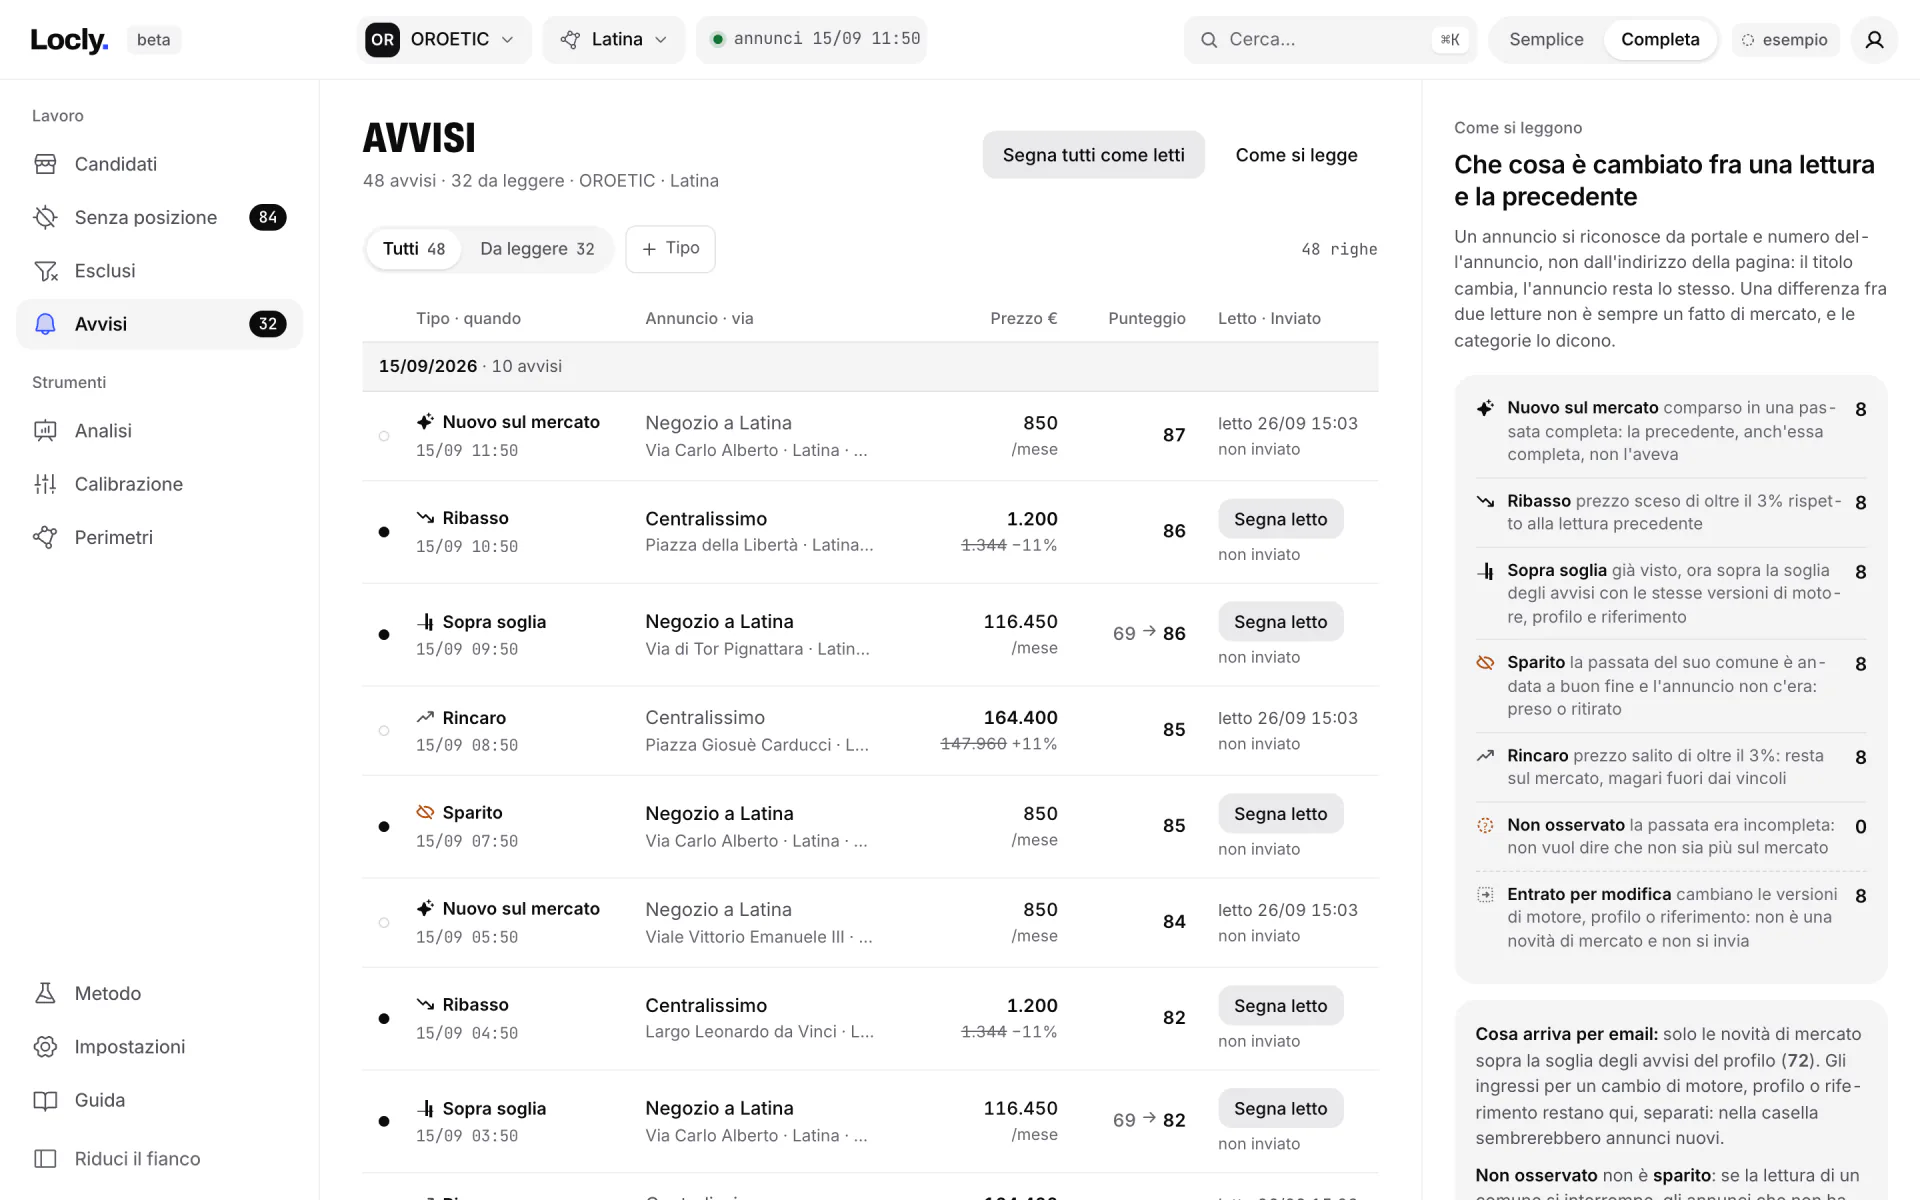Click beta tag next to logo
Screen dimensions: 1920x1200
[x=153, y=40]
